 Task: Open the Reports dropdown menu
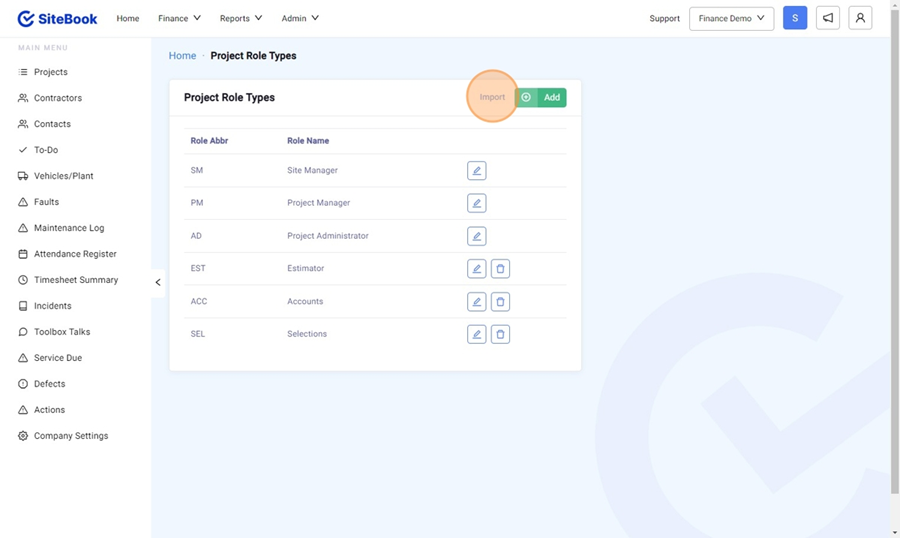click(x=241, y=18)
